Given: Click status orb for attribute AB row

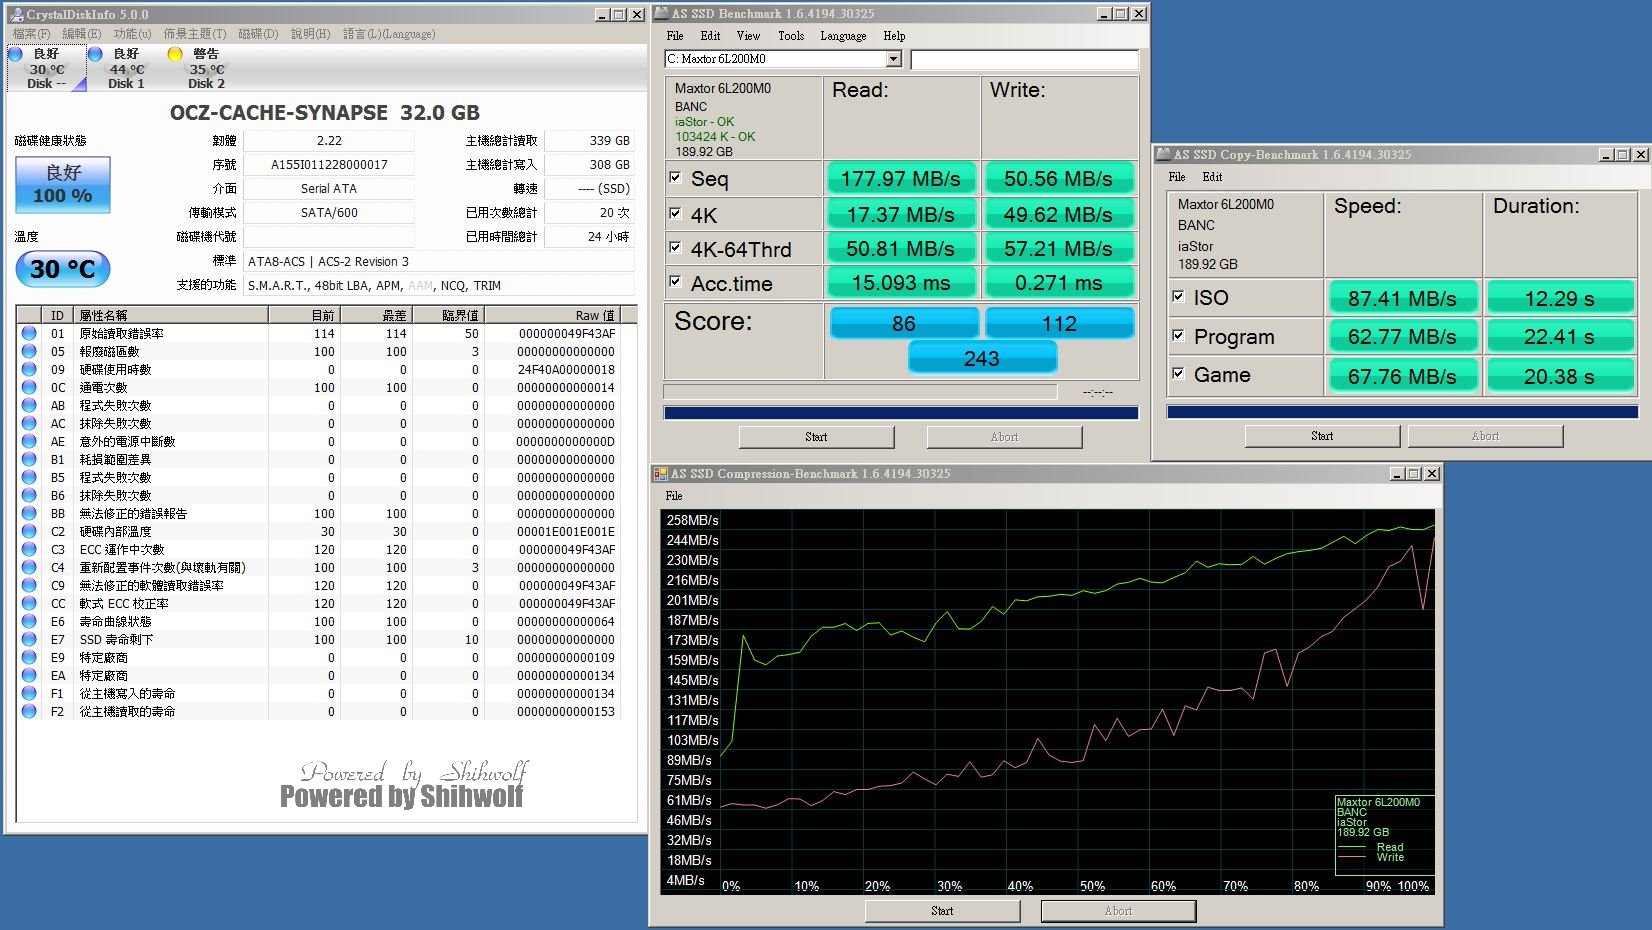Looking at the screenshot, I should (29, 405).
